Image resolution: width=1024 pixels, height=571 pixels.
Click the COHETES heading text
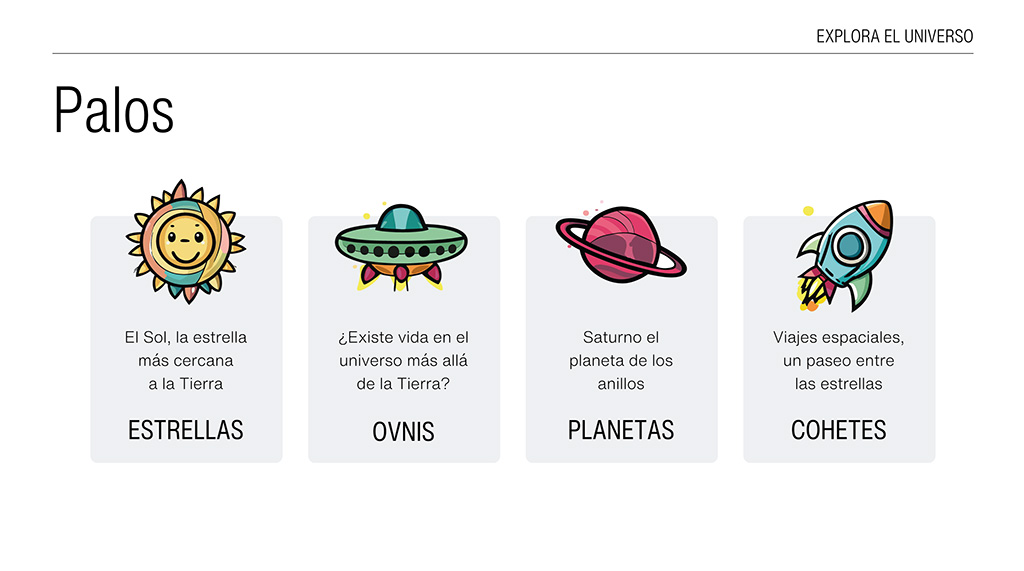(x=838, y=430)
